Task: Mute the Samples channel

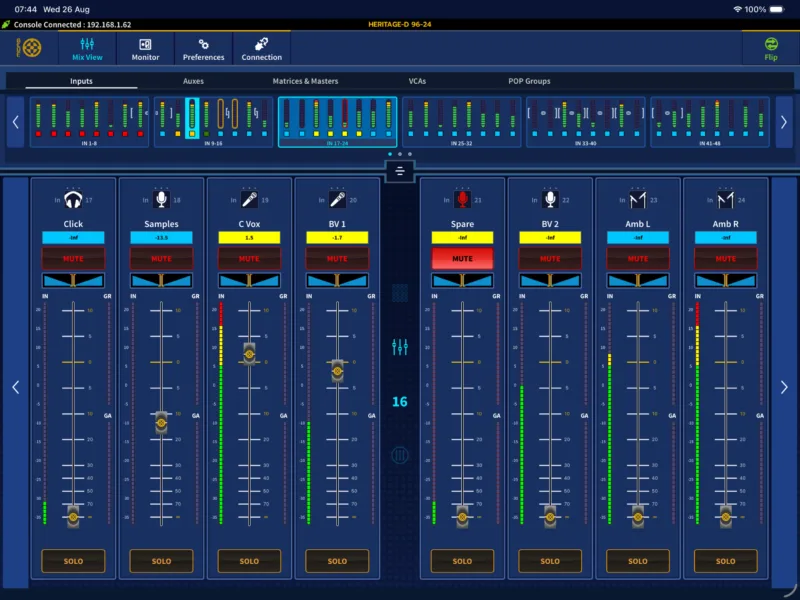Action: pos(161,259)
